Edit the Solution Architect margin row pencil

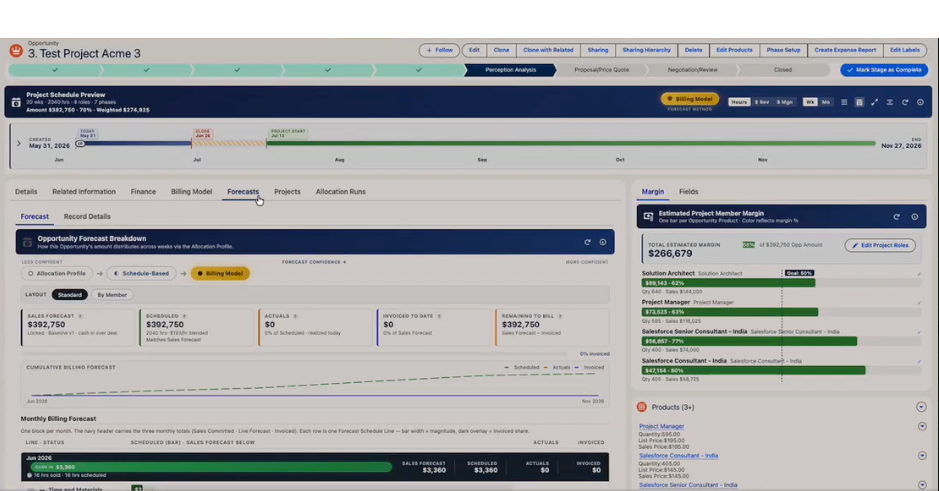pos(919,274)
